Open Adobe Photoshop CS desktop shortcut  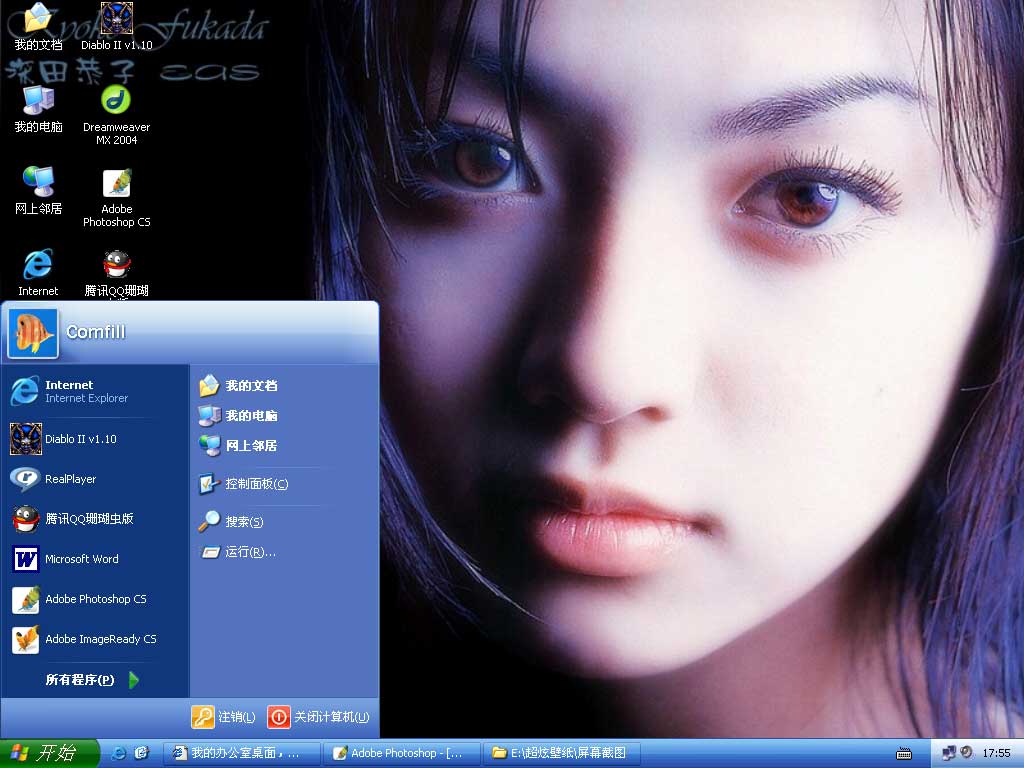117,185
